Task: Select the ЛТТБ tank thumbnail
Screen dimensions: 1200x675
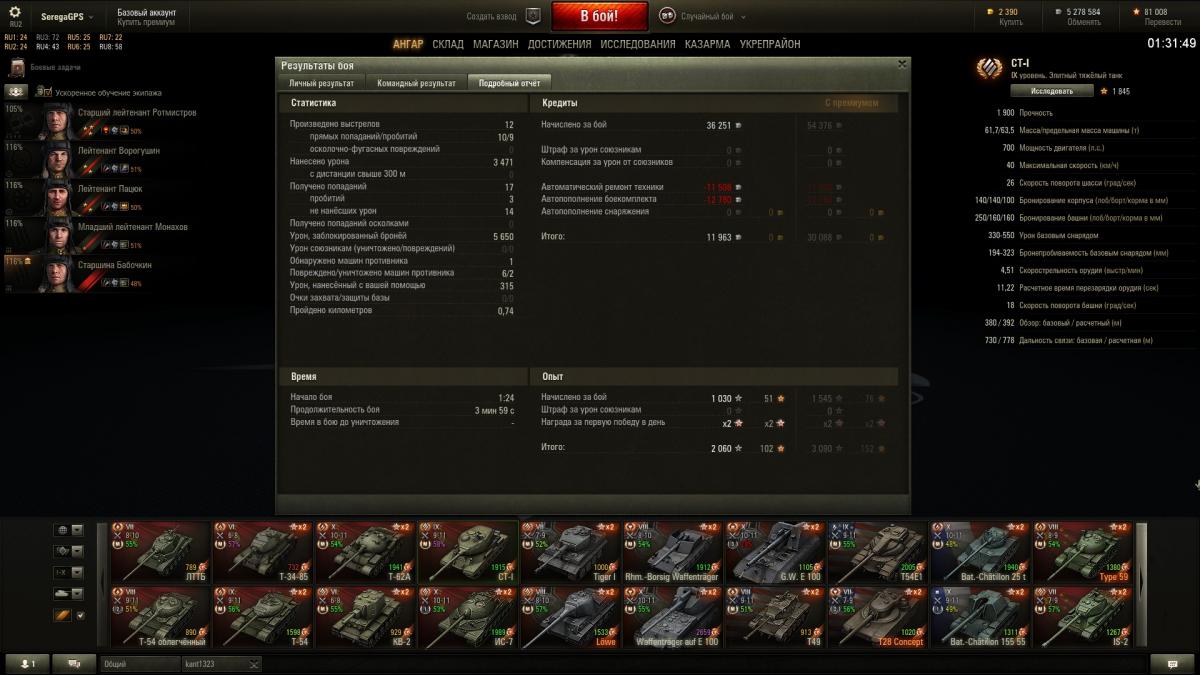Action: [x=160, y=551]
